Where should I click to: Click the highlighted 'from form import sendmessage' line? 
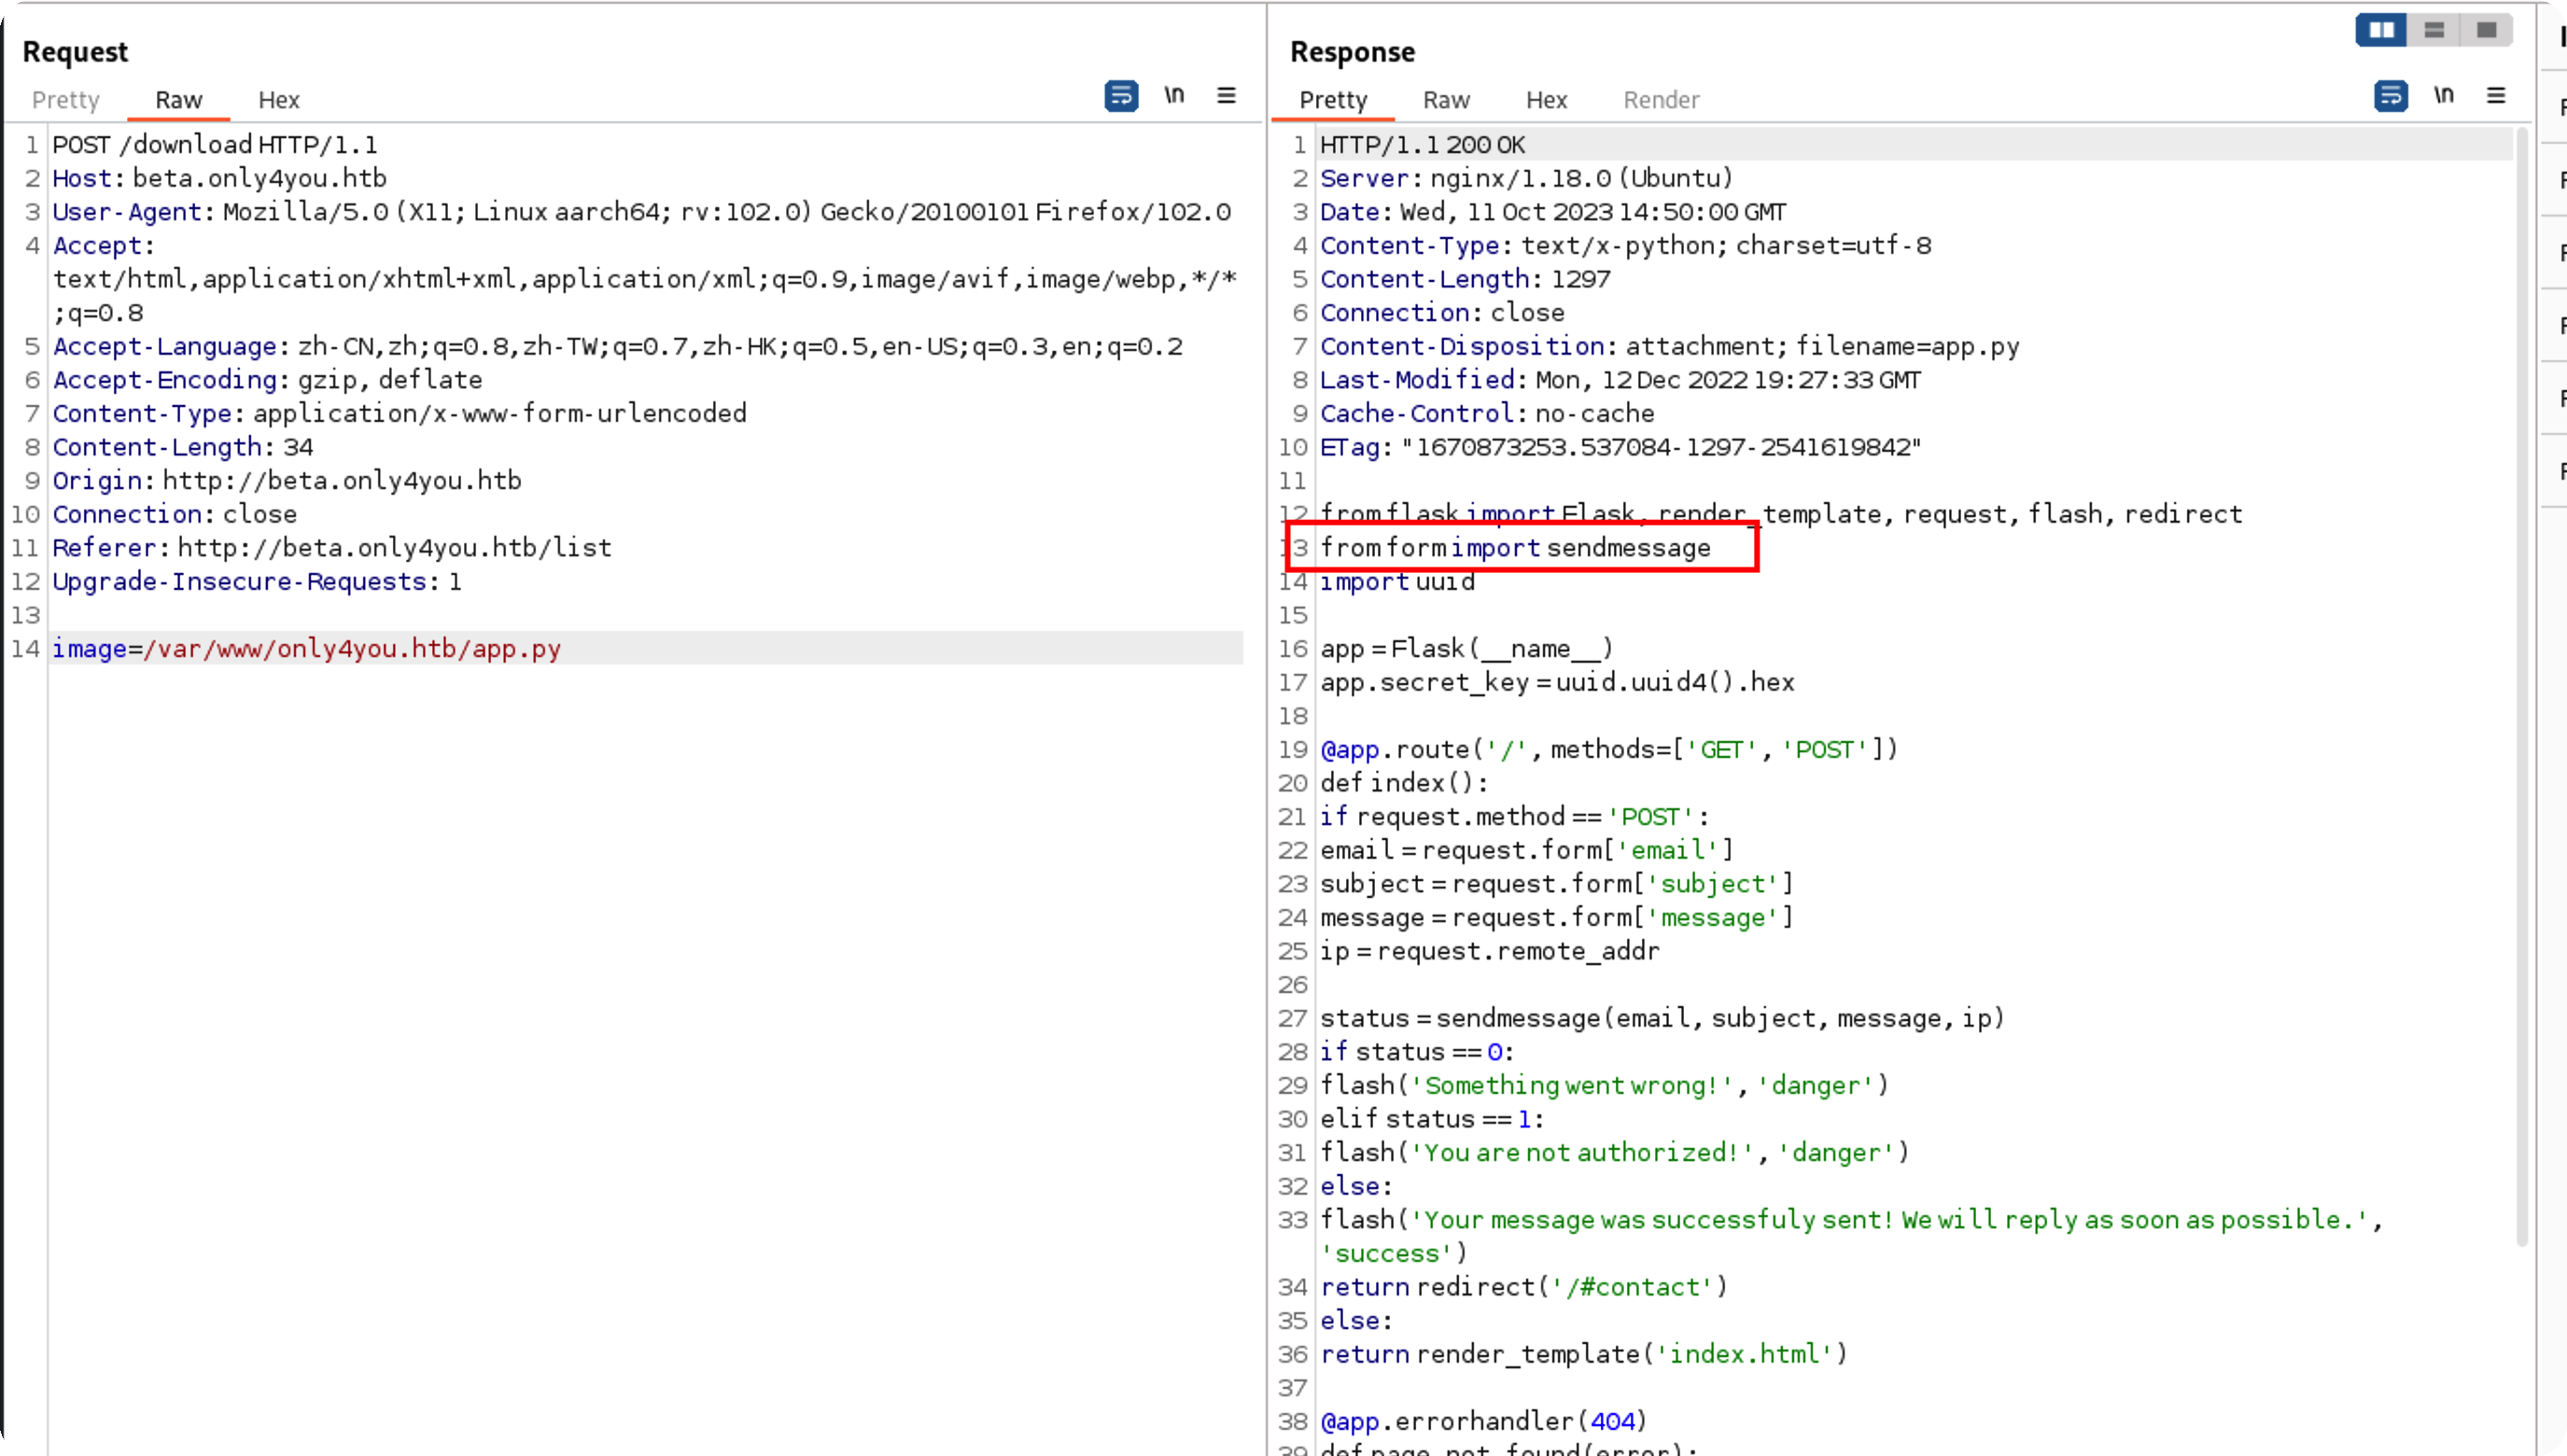pyautogui.click(x=1515, y=548)
